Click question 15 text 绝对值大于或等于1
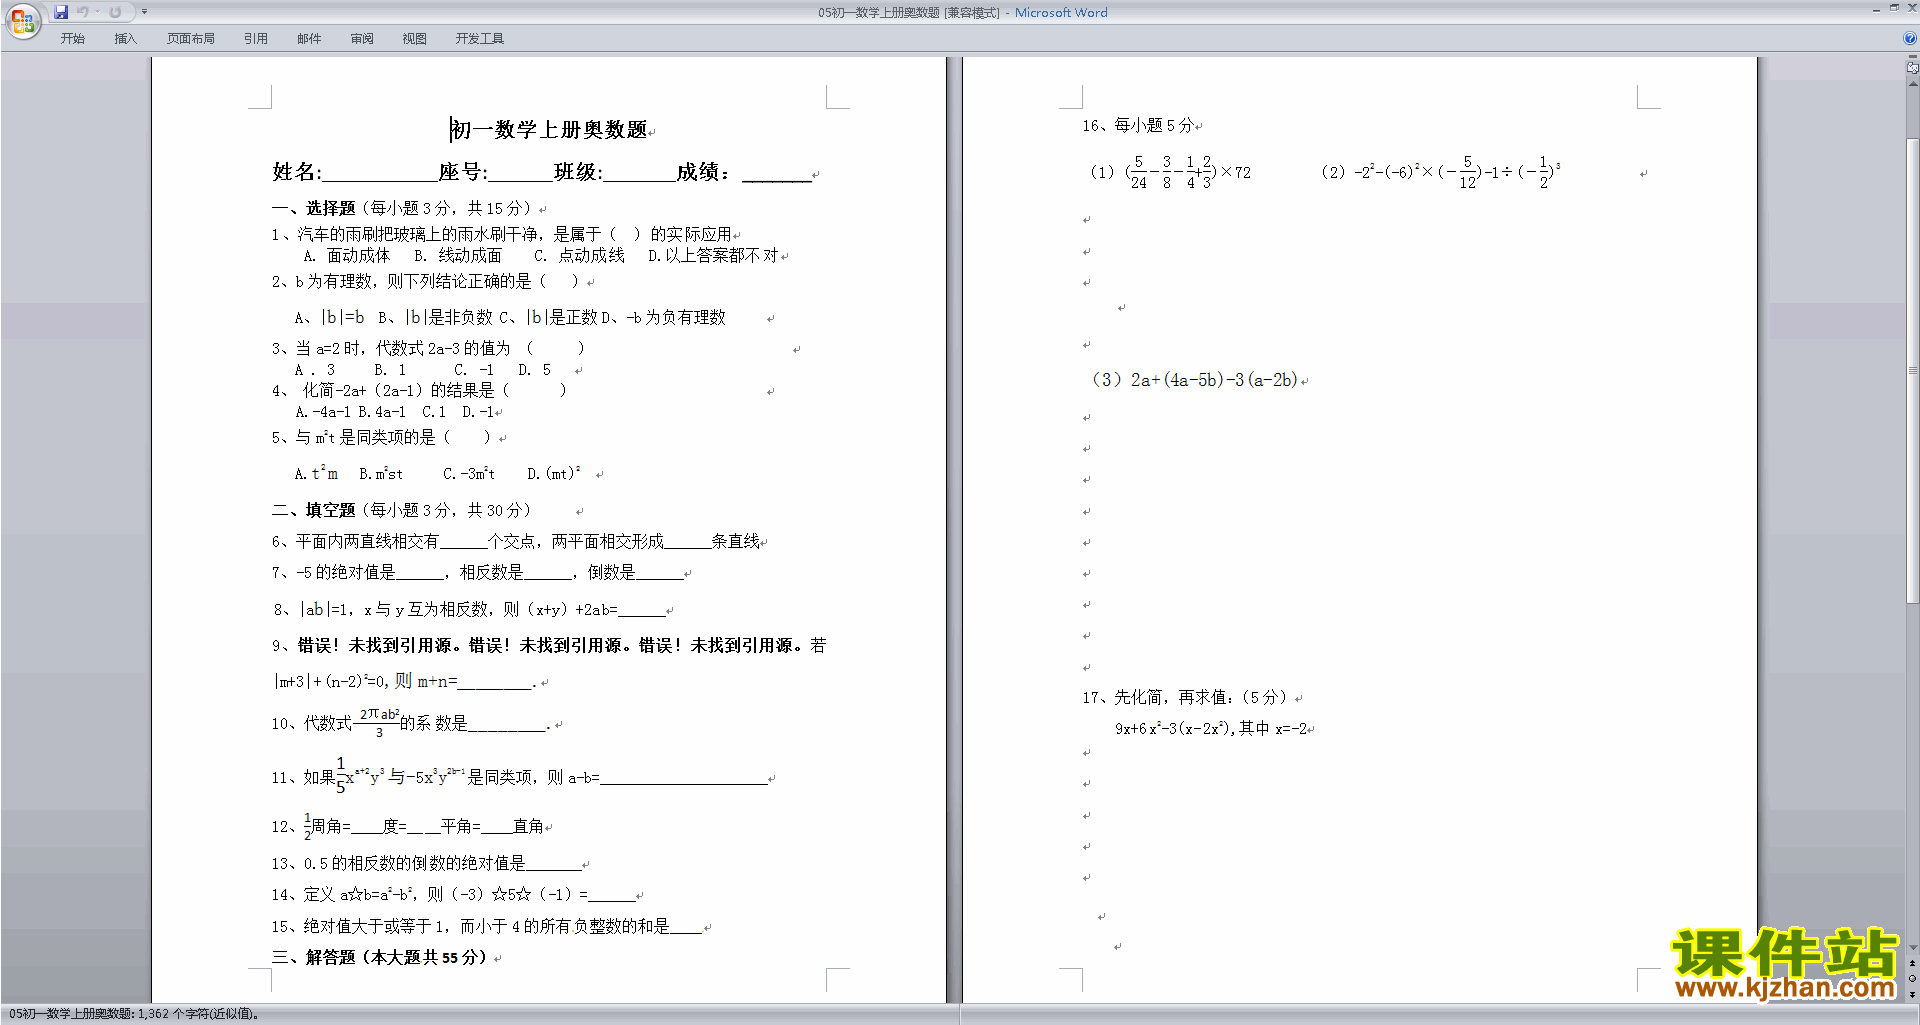The image size is (1920, 1025). (x=376, y=927)
